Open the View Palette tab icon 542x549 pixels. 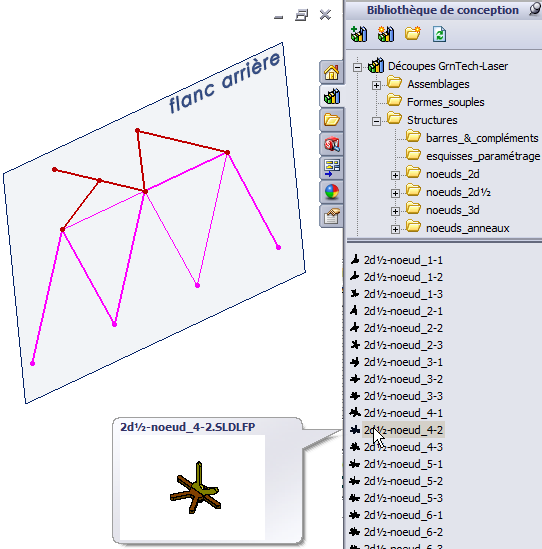tap(331, 168)
